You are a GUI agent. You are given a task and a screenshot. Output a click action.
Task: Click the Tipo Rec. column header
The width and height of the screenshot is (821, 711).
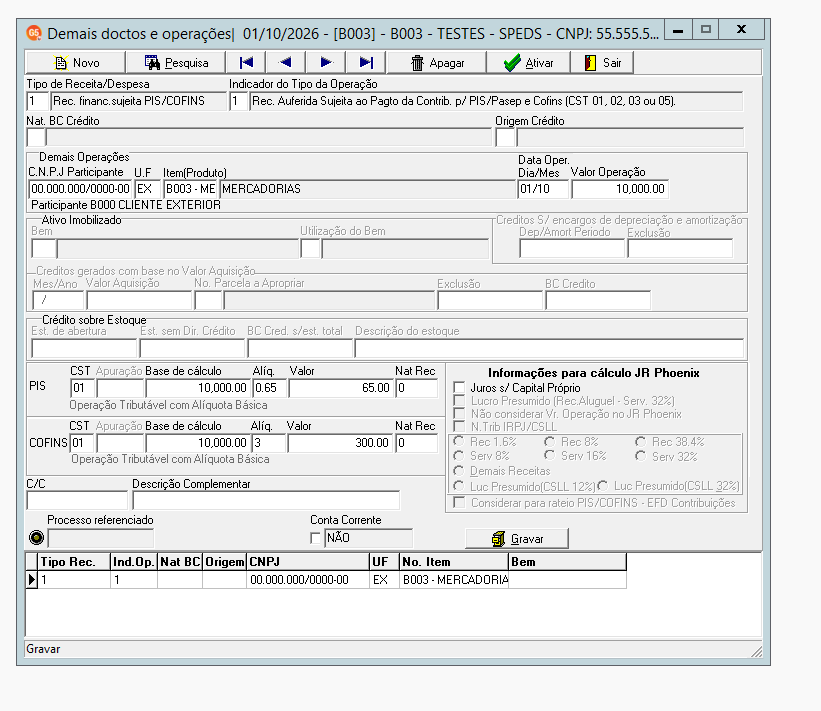pyautogui.click(x=74, y=562)
